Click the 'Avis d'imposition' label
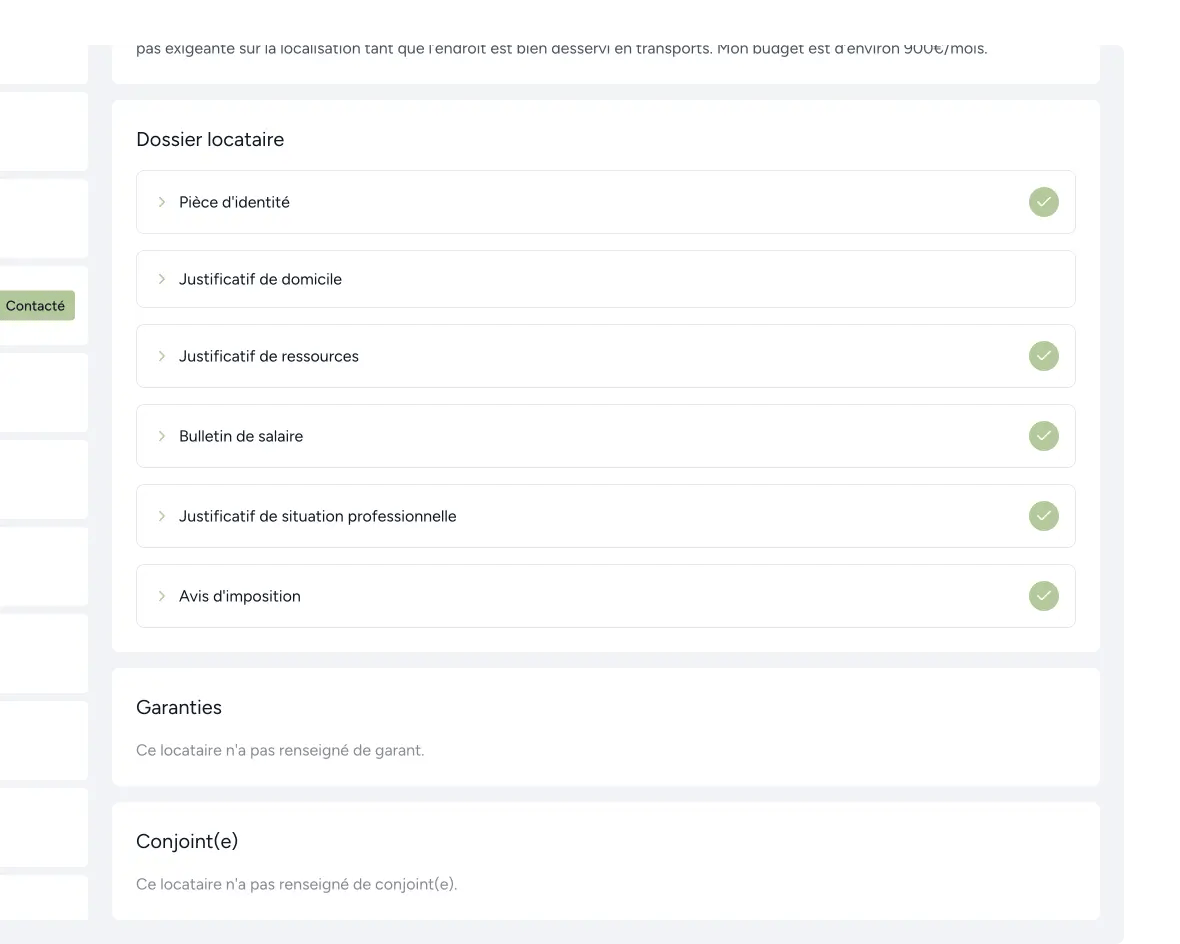The height and width of the screenshot is (944, 1180). 239,595
